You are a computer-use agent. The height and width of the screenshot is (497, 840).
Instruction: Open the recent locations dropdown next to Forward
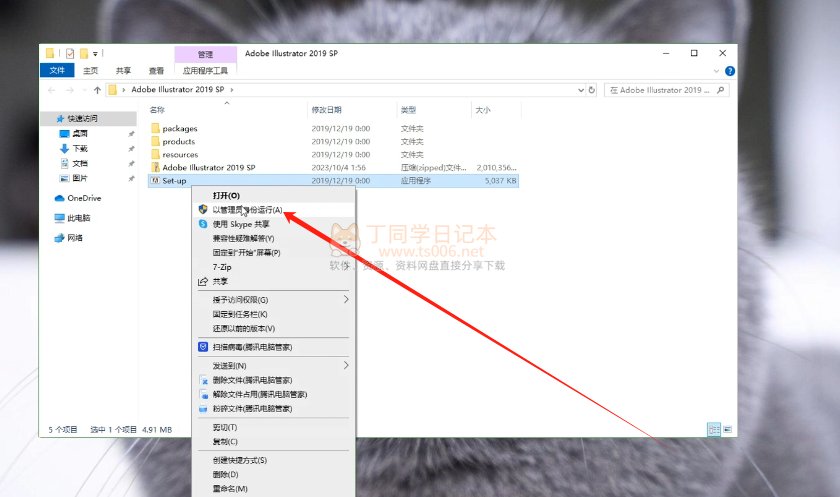point(85,90)
